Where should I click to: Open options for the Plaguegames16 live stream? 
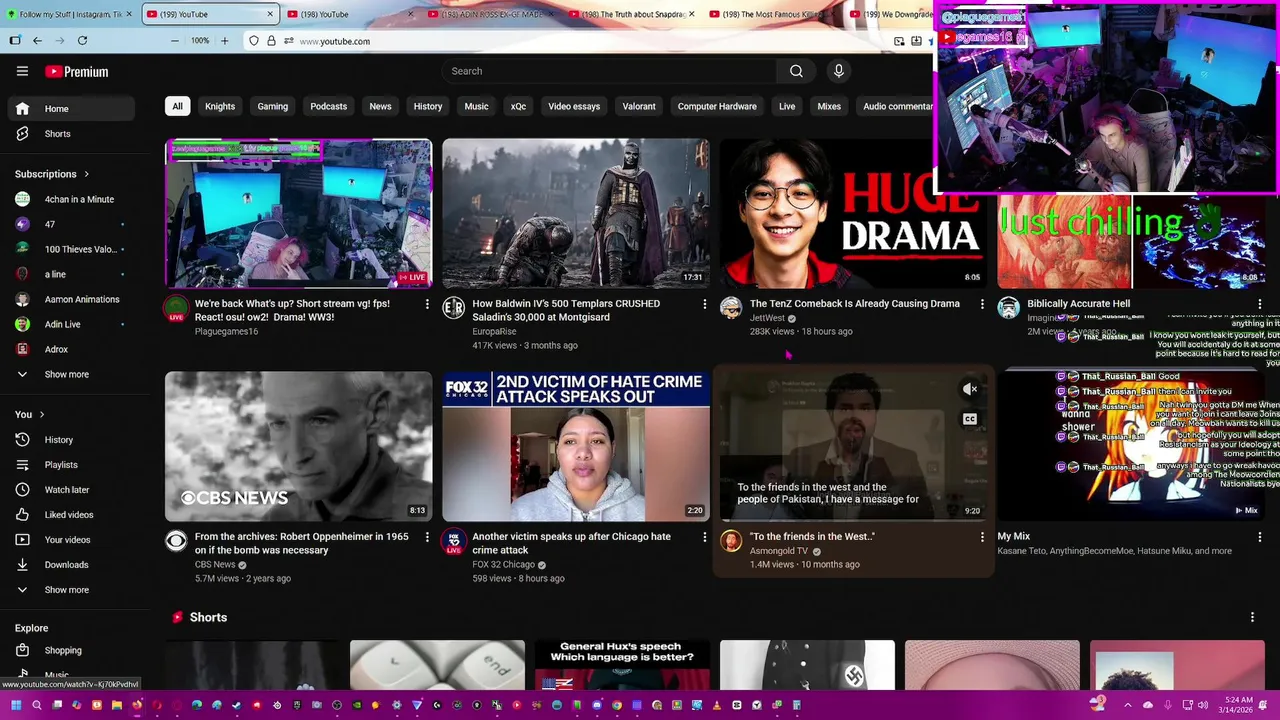coord(427,304)
